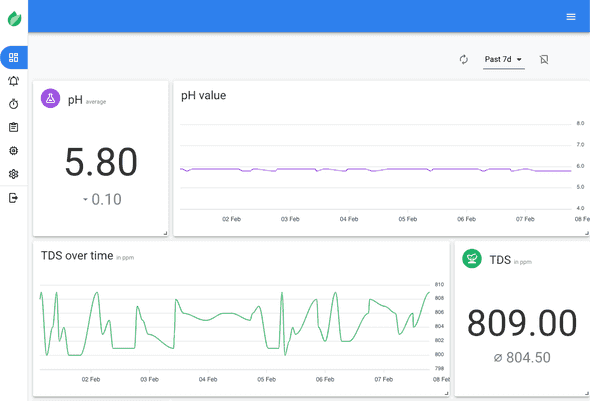
Task: Toggle the crossed-out layout edit icon
Action: [x=544, y=59]
